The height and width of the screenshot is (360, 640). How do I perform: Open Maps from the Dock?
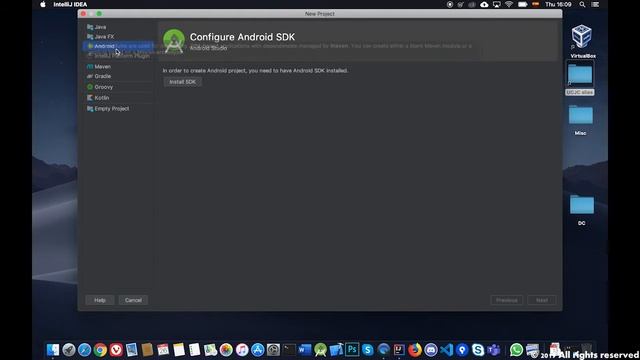tap(210, 350)
